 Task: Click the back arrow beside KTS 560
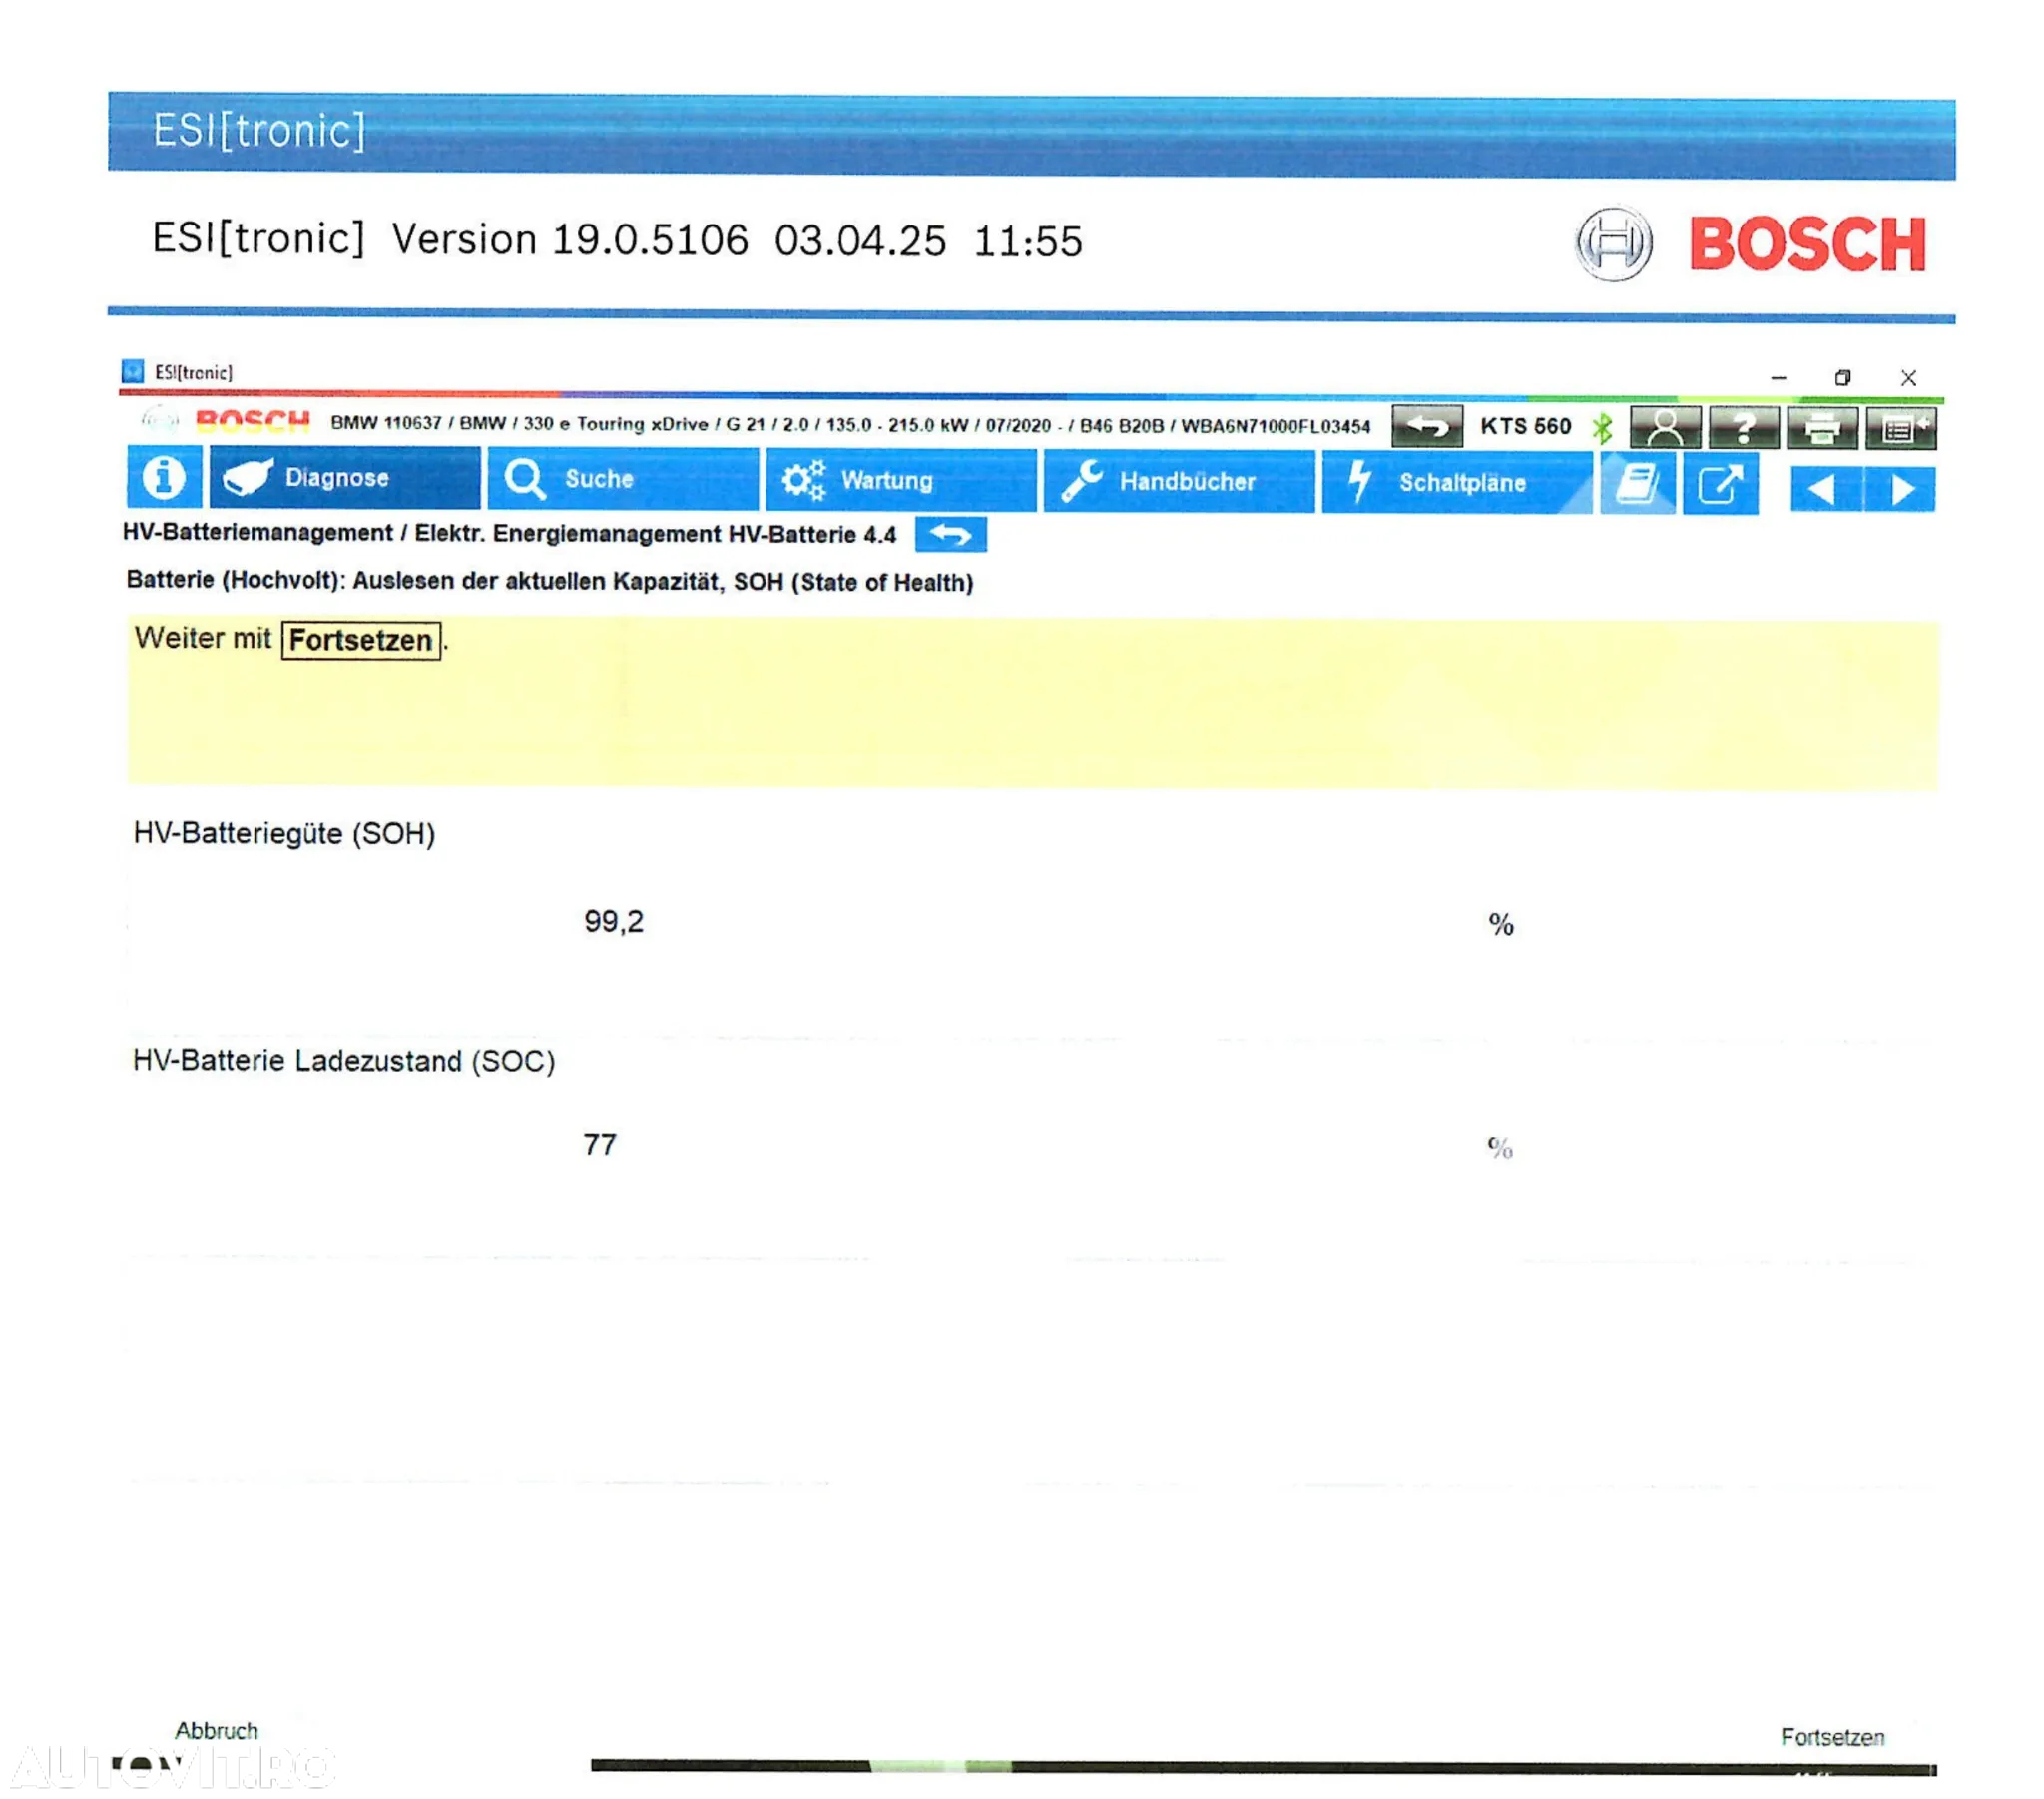click(1427, 427)
